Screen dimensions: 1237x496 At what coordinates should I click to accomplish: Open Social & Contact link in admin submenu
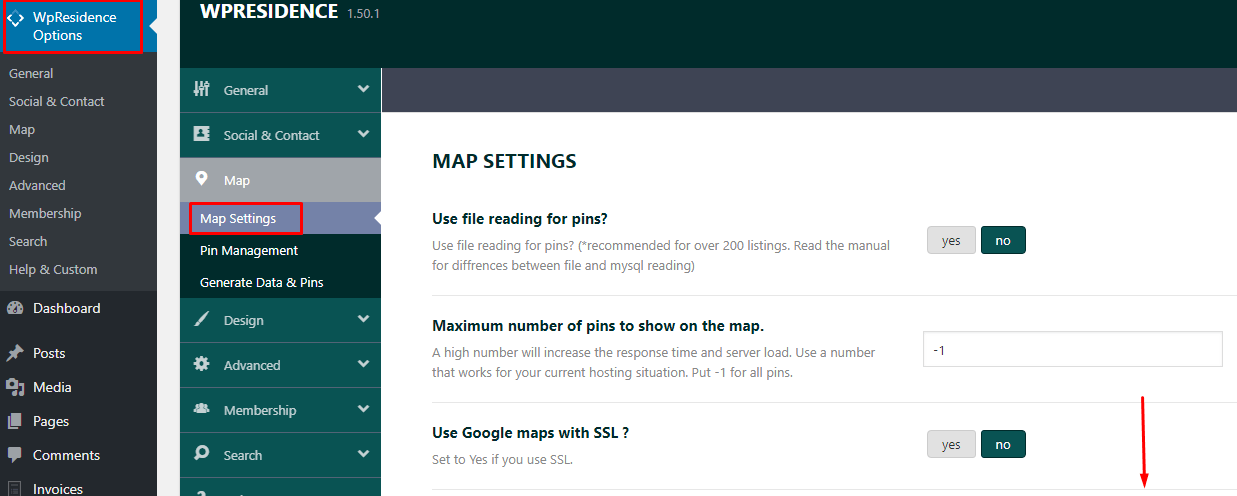coord(57,101)
